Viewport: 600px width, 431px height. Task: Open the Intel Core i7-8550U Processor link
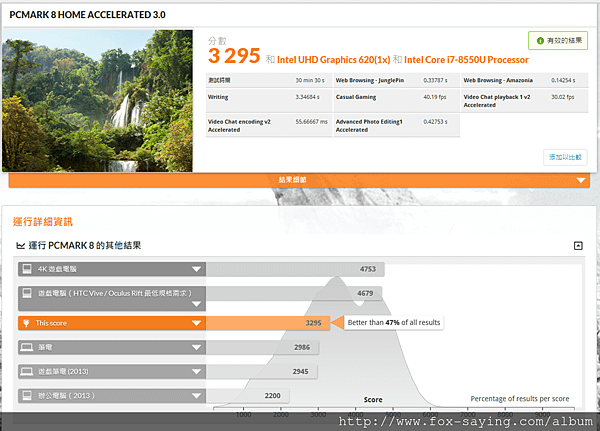pyautogui.click(x=466, y=60)
